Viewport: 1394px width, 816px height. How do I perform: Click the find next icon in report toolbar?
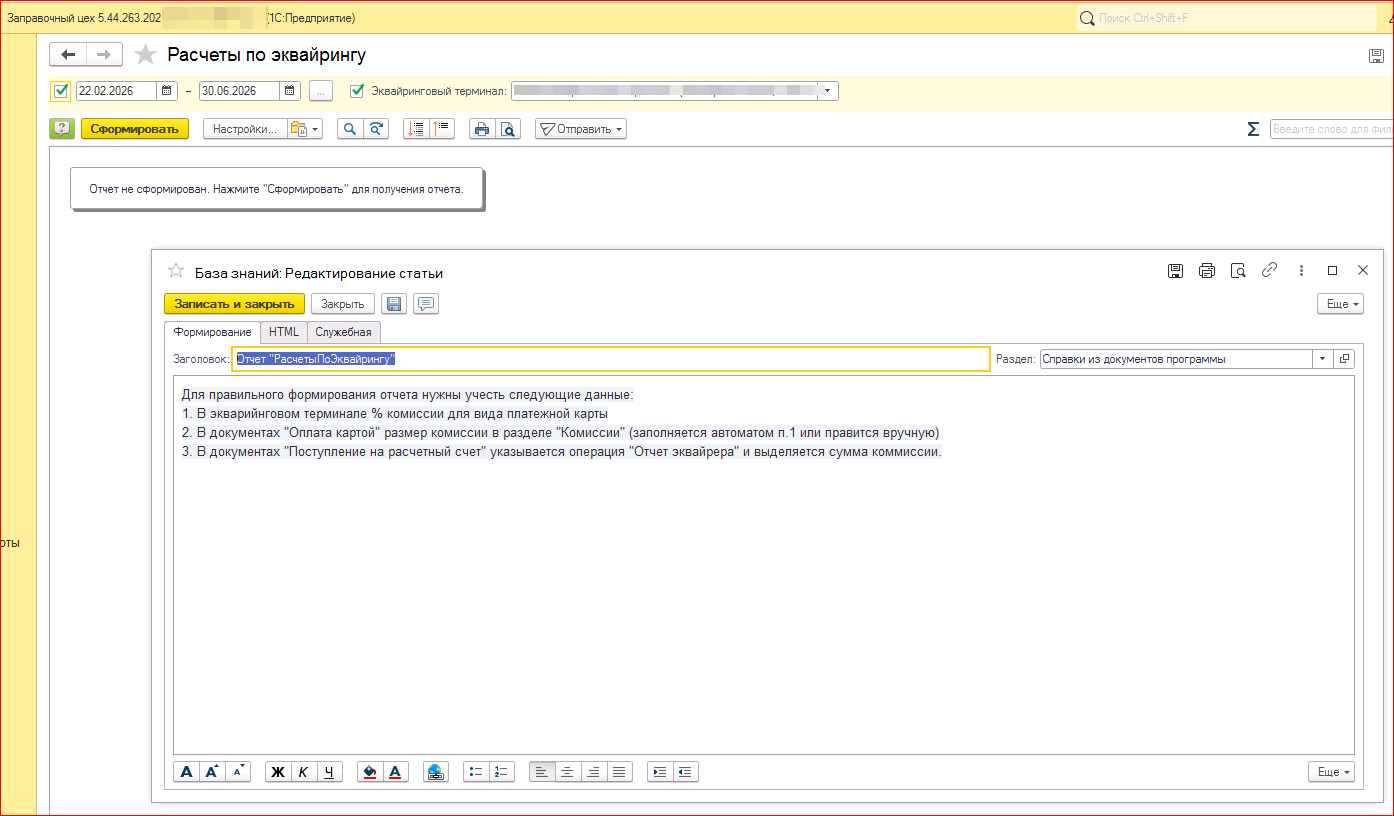(x=376, y=129)
